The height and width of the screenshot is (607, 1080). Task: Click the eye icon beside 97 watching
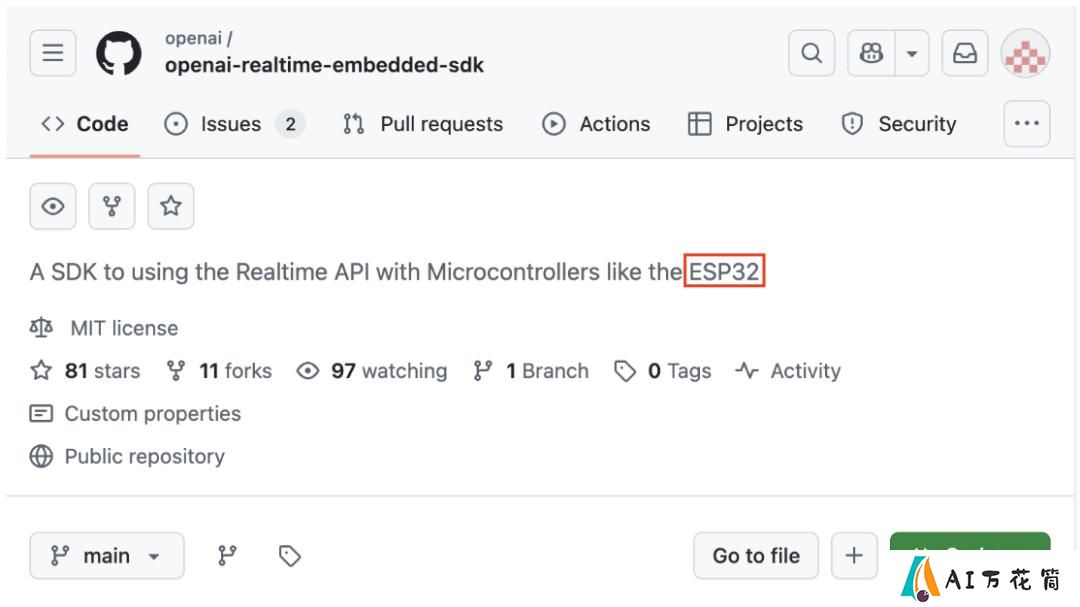pyautogui.click(x=308, y=371)
